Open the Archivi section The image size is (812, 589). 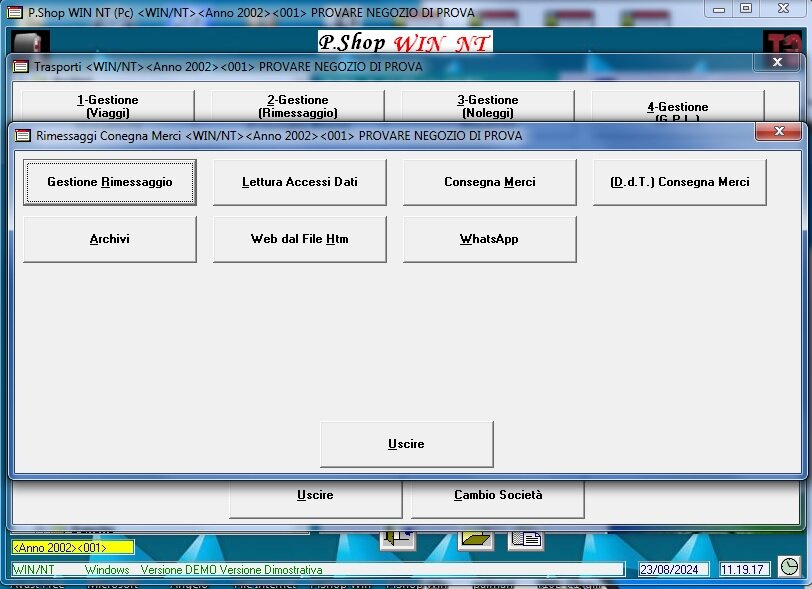tap(110, 239)
